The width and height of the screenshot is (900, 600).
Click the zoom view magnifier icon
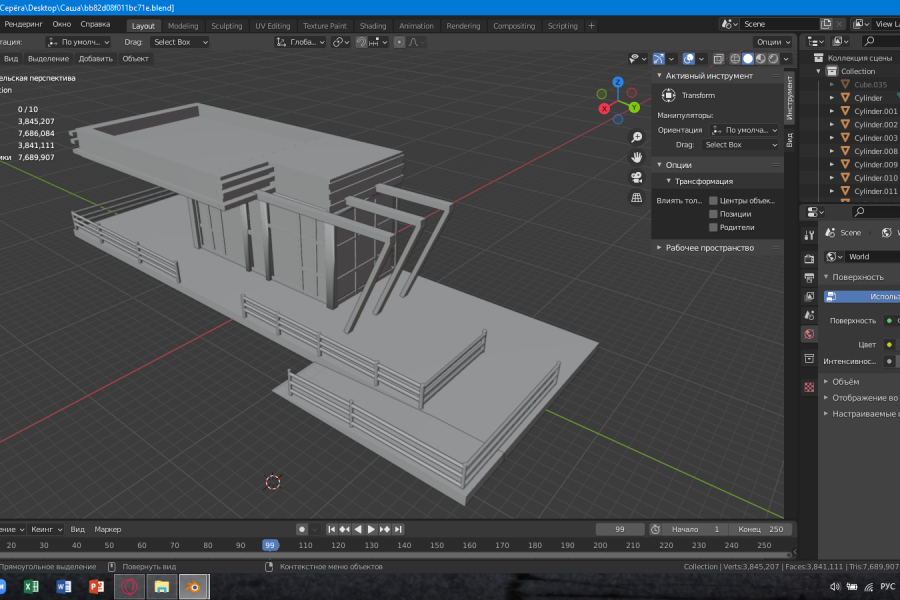pos(636,138)
